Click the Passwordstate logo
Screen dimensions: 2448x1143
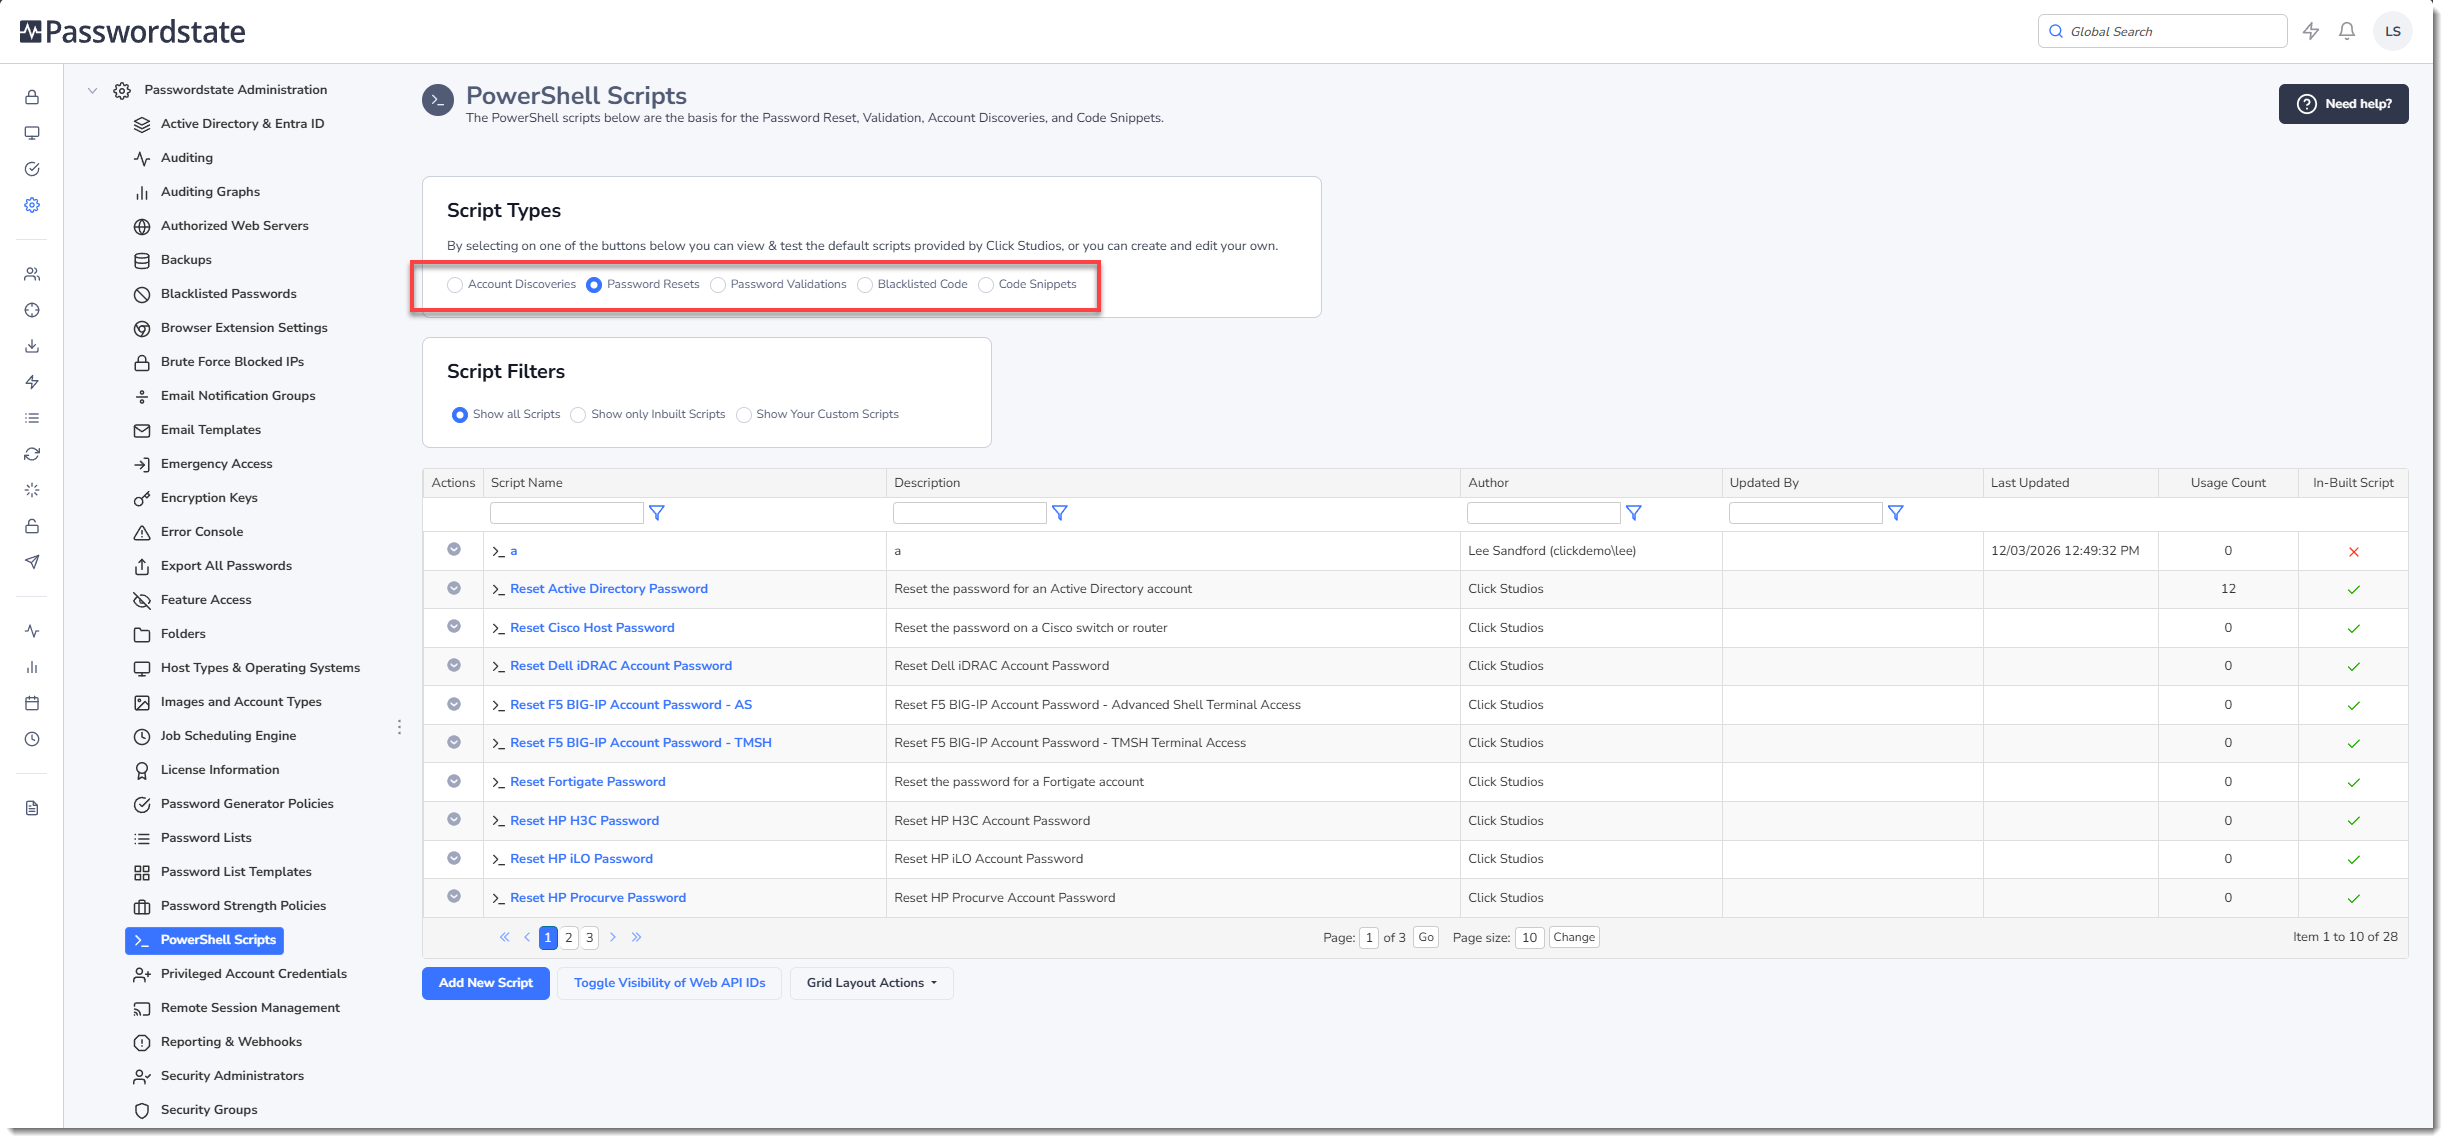pyautogui.click(x=133, y=32)
